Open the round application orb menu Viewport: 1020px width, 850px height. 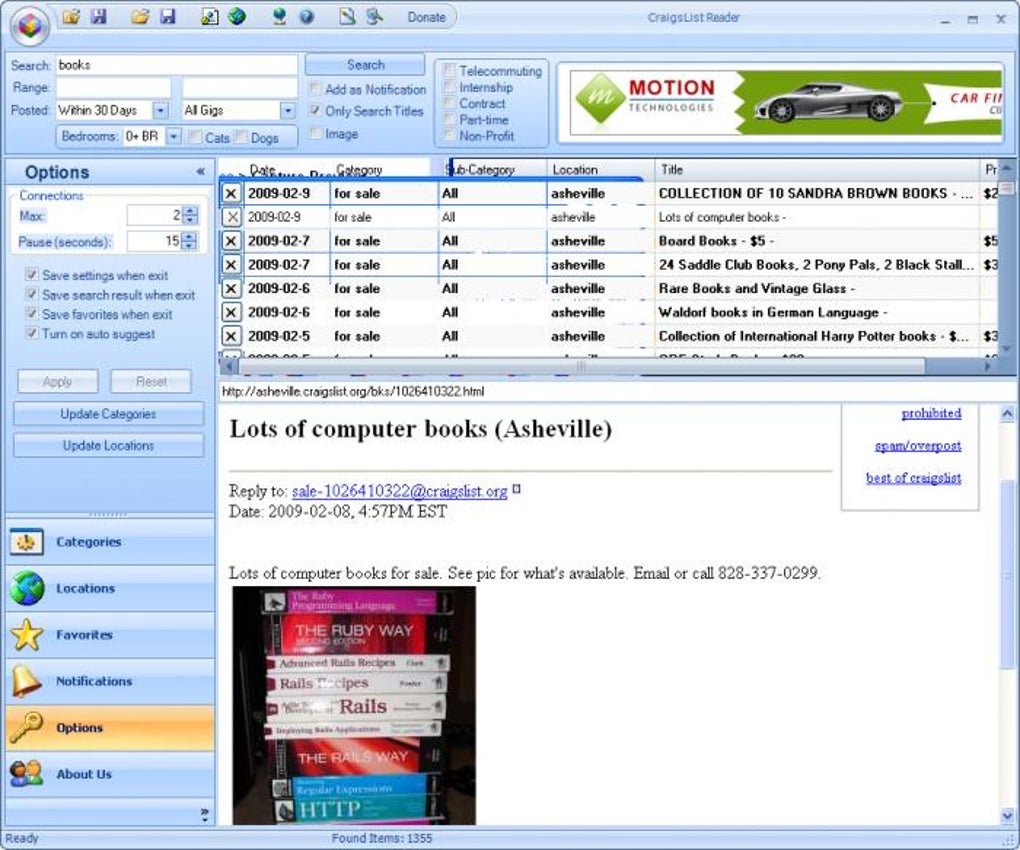point(29,25)
